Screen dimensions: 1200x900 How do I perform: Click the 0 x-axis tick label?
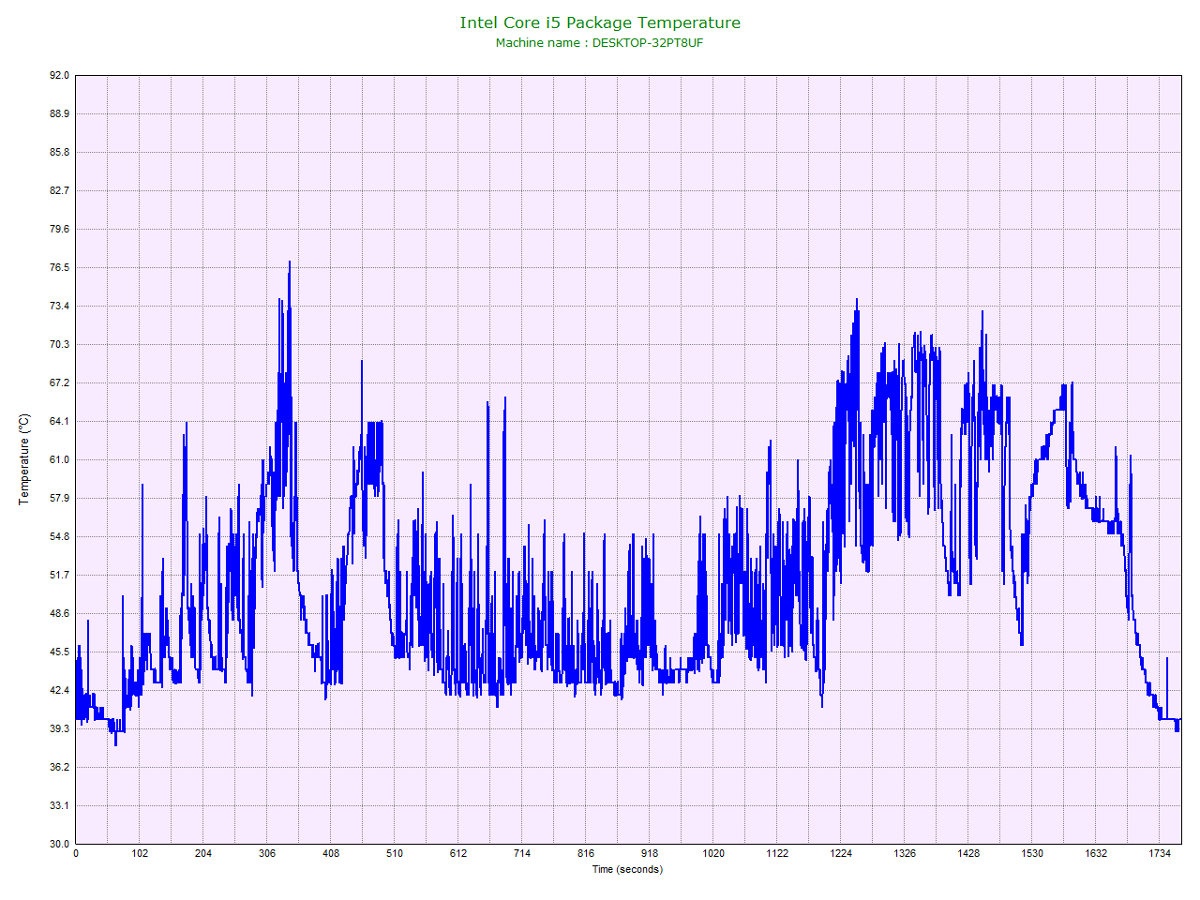click(76, 854)
